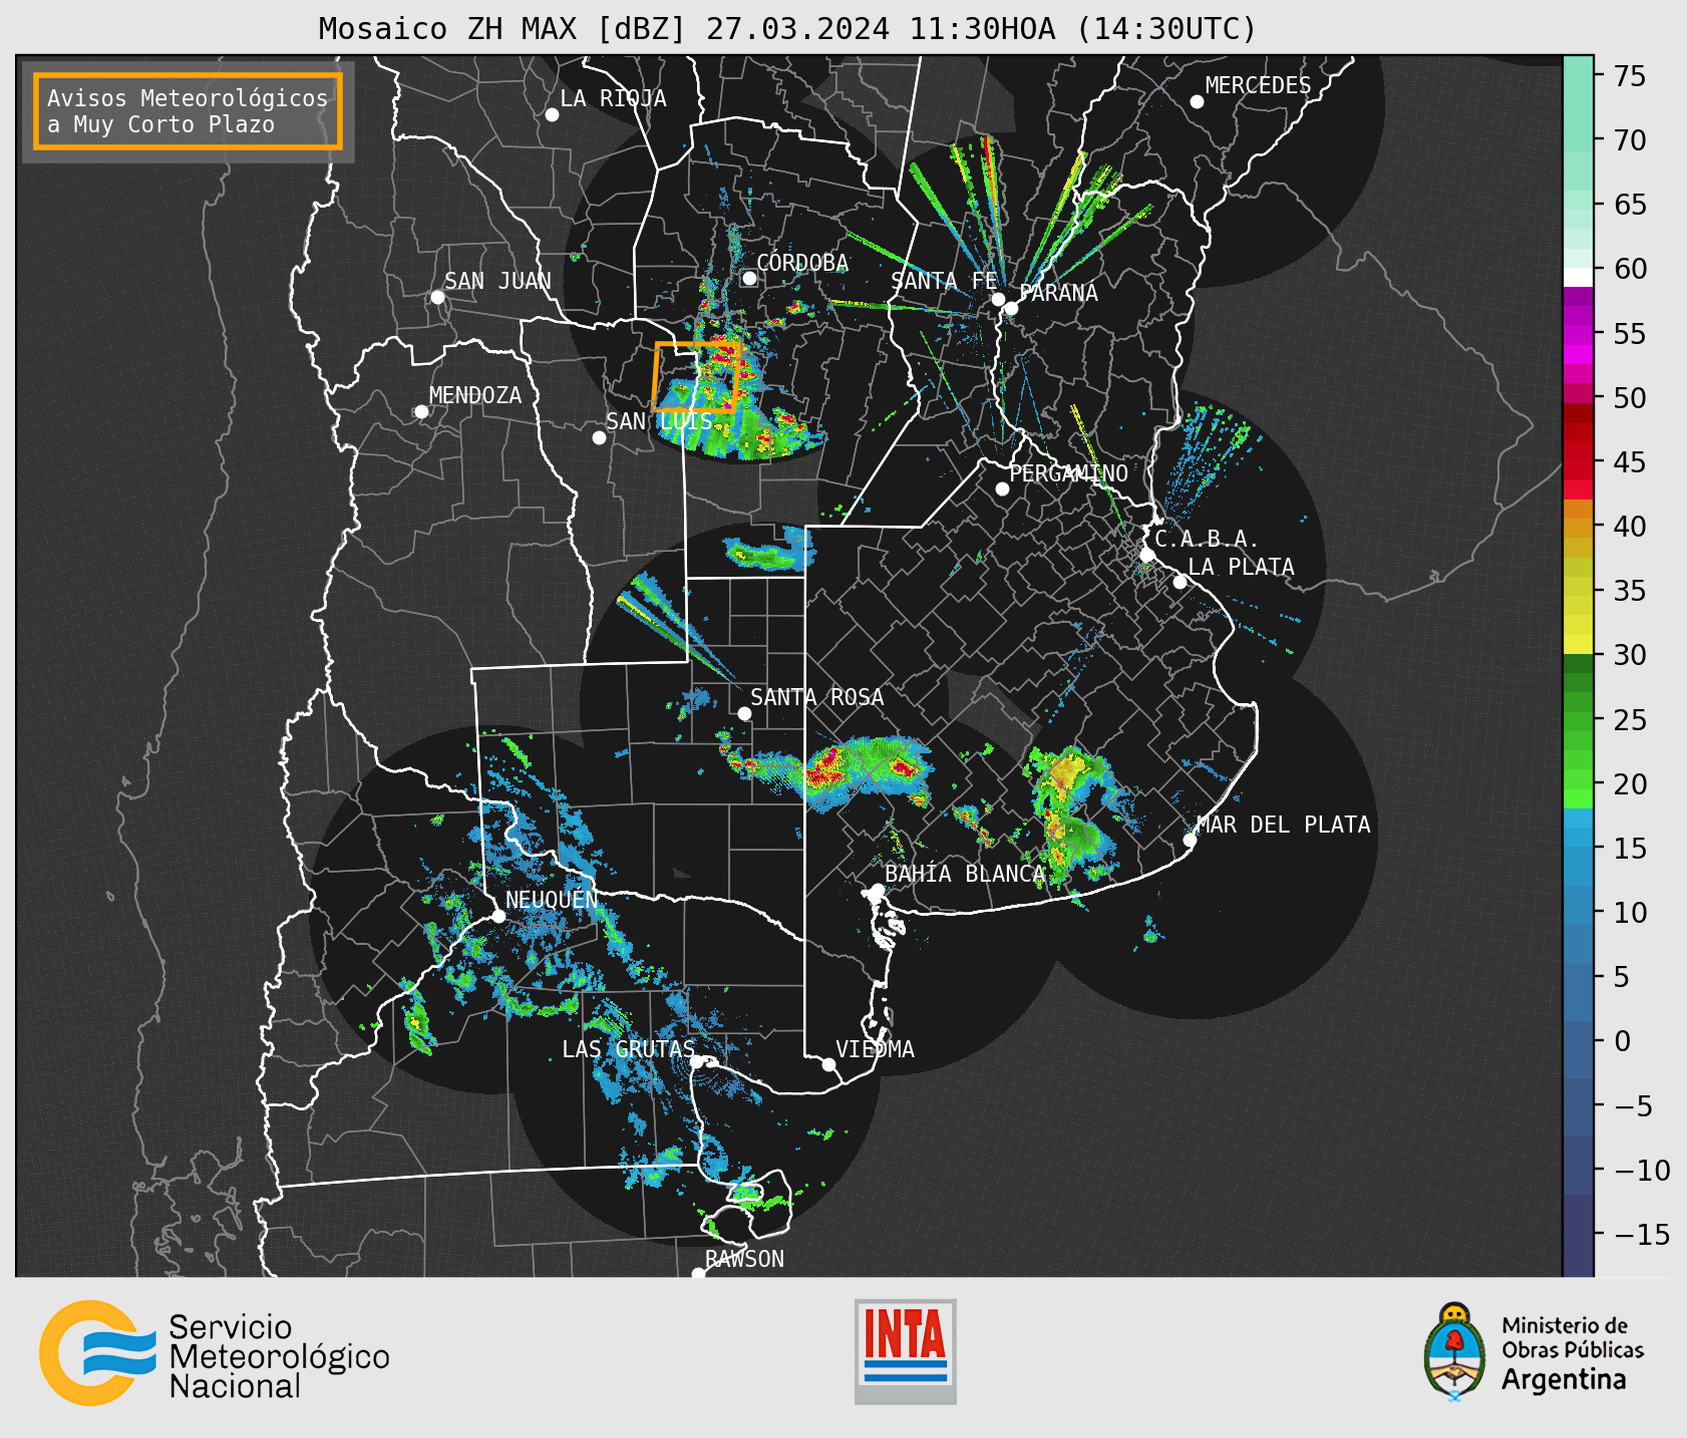The width and height of the screenshot is (1687, 1438).
Task: Select the San Juan city marker
Action: click(437, 297)
